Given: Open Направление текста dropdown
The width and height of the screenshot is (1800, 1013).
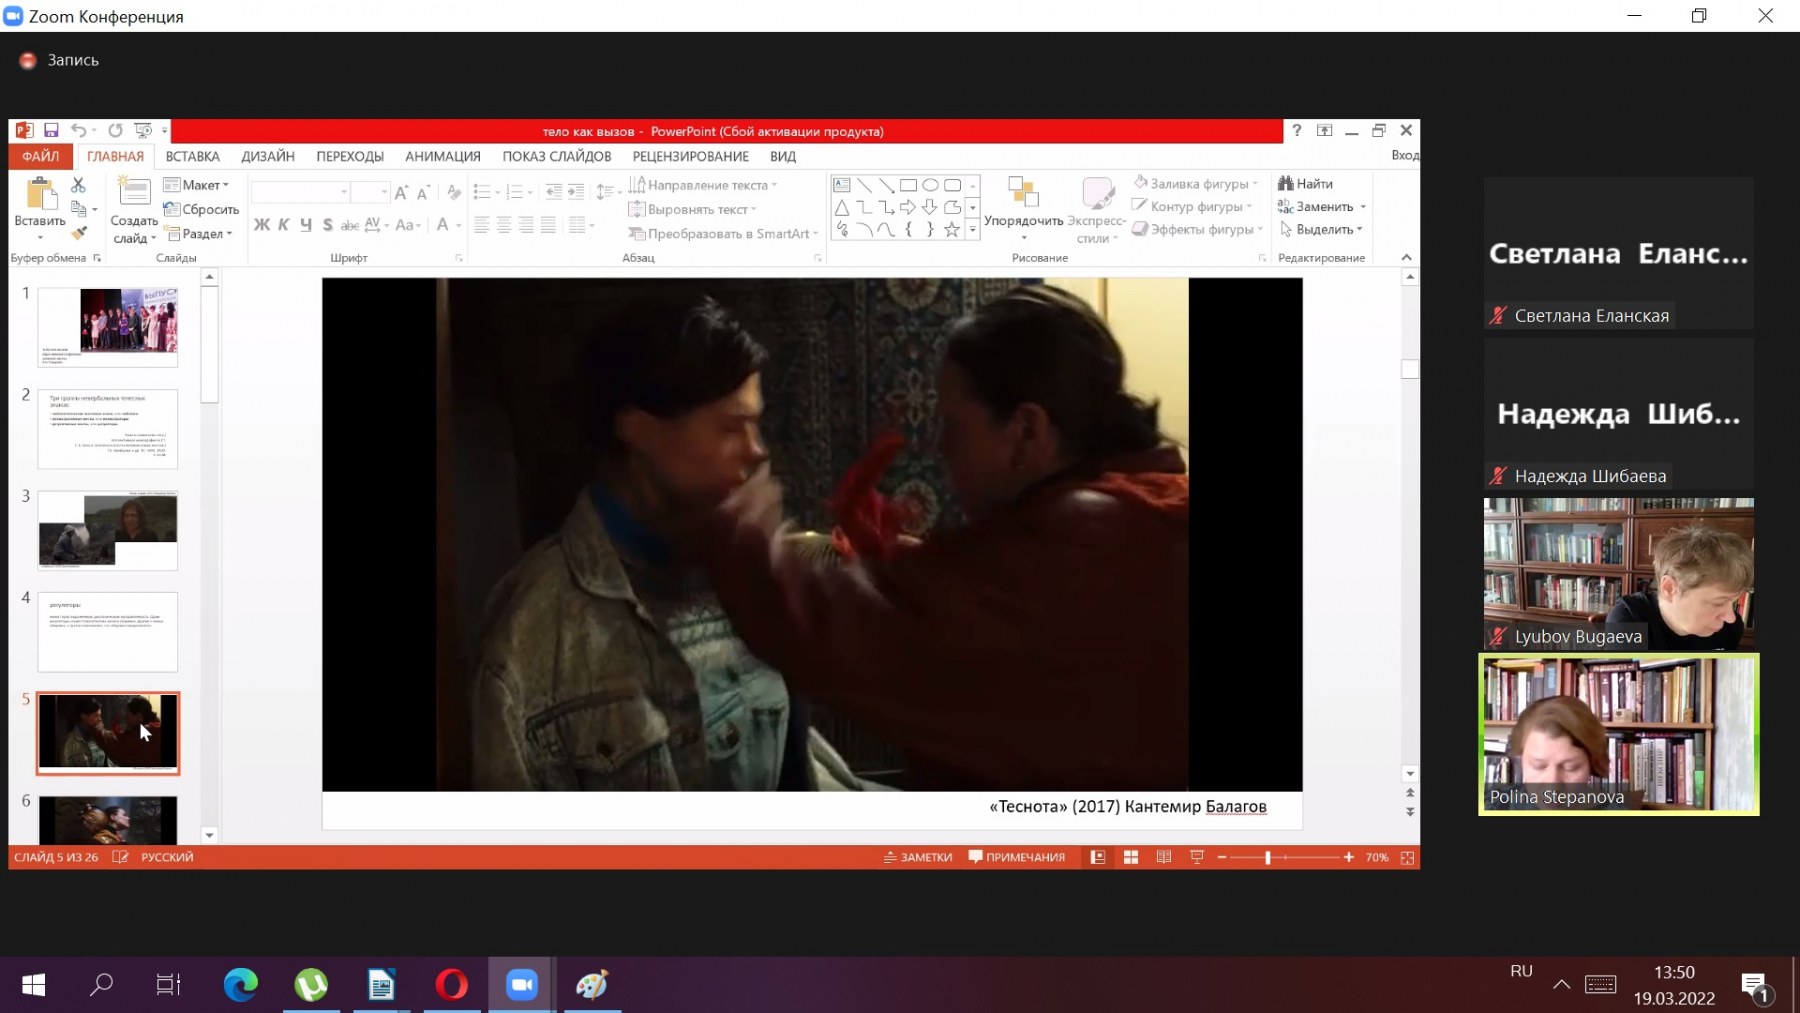Looking at the screenshot, I should [x=703, y=185].
